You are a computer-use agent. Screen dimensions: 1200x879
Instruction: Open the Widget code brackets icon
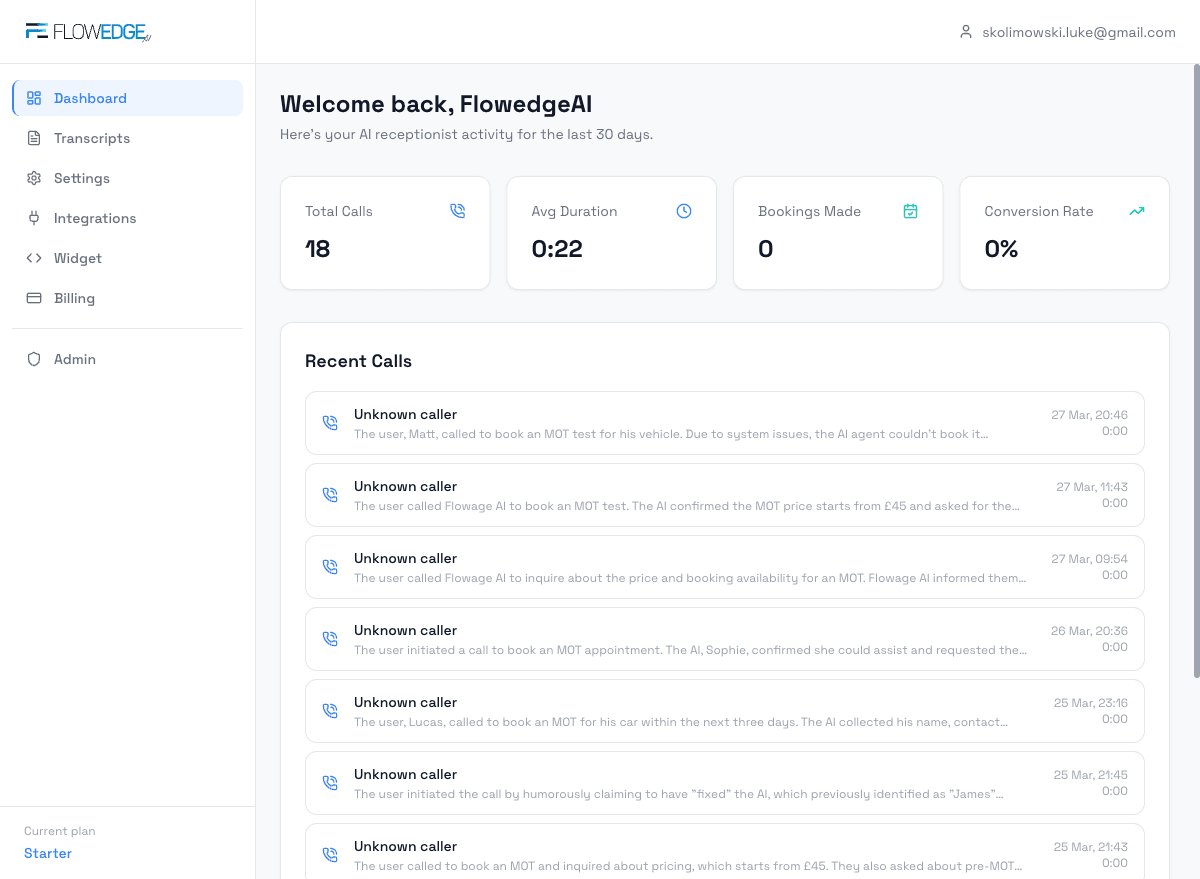(33, 258)
